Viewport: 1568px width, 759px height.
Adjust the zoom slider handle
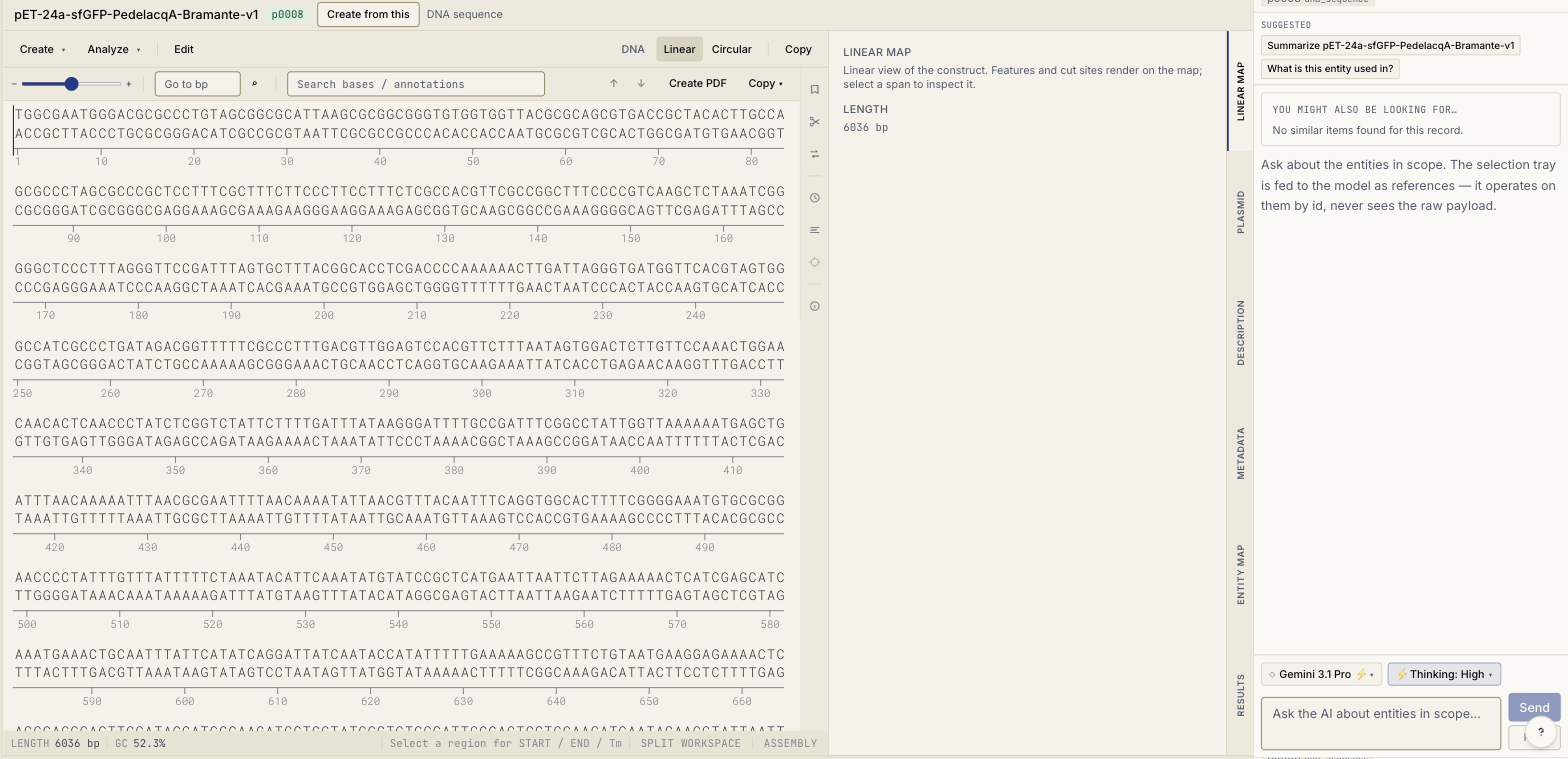pyautogui.click(x=71, y=84)
